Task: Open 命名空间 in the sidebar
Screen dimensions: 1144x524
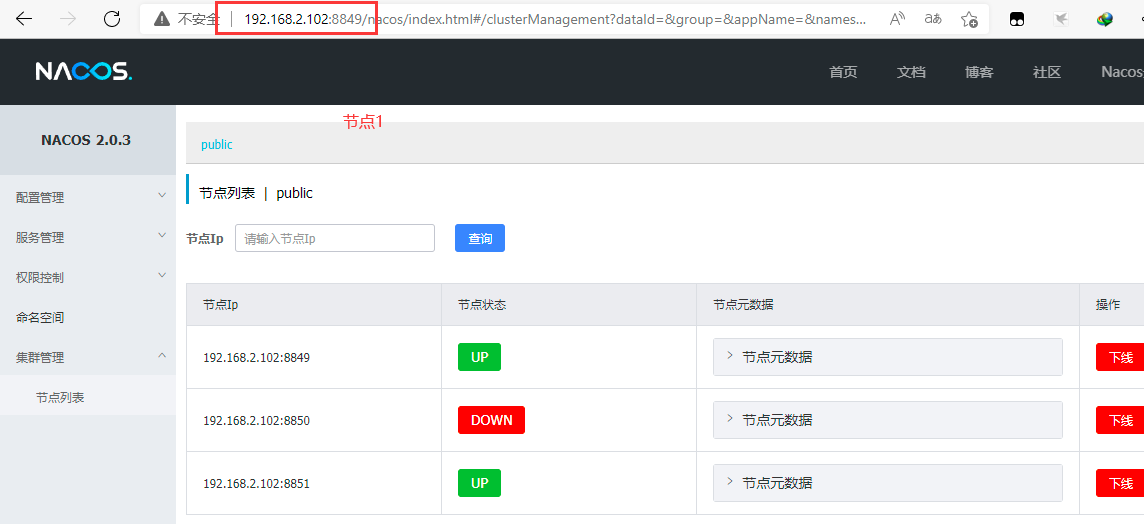Action: 40,317
